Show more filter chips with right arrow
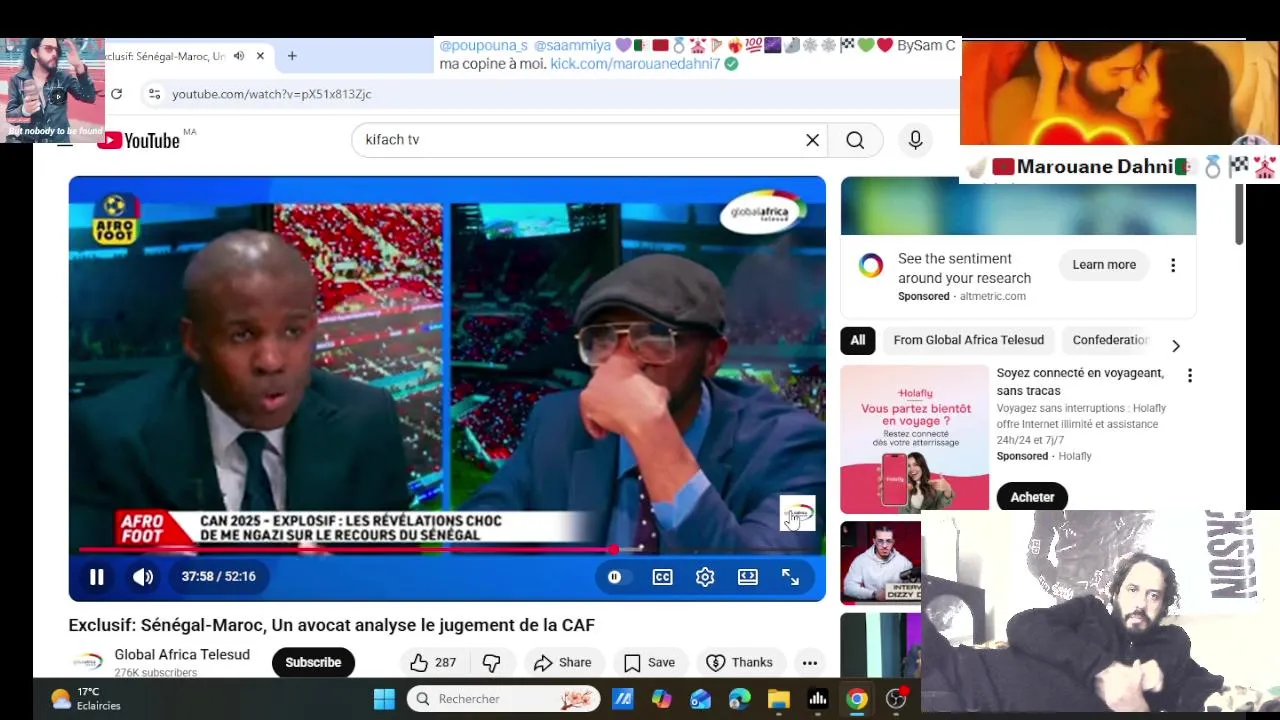Viewport: 1280px width, 720px height. click(x=1176, y=346)
